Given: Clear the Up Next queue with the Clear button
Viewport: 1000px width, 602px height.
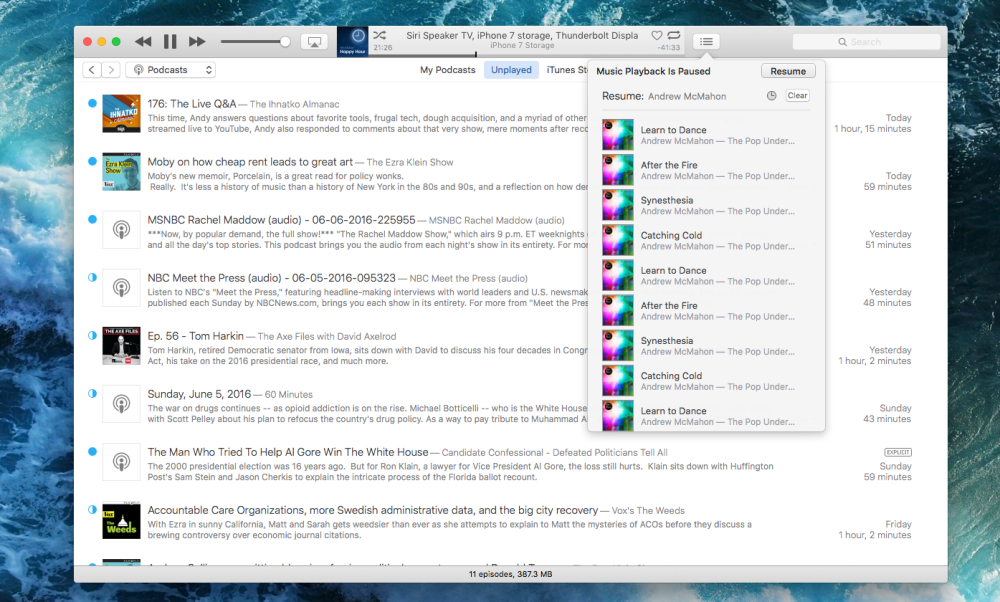Looking at the screenshot, I should [x=797, y=96].
